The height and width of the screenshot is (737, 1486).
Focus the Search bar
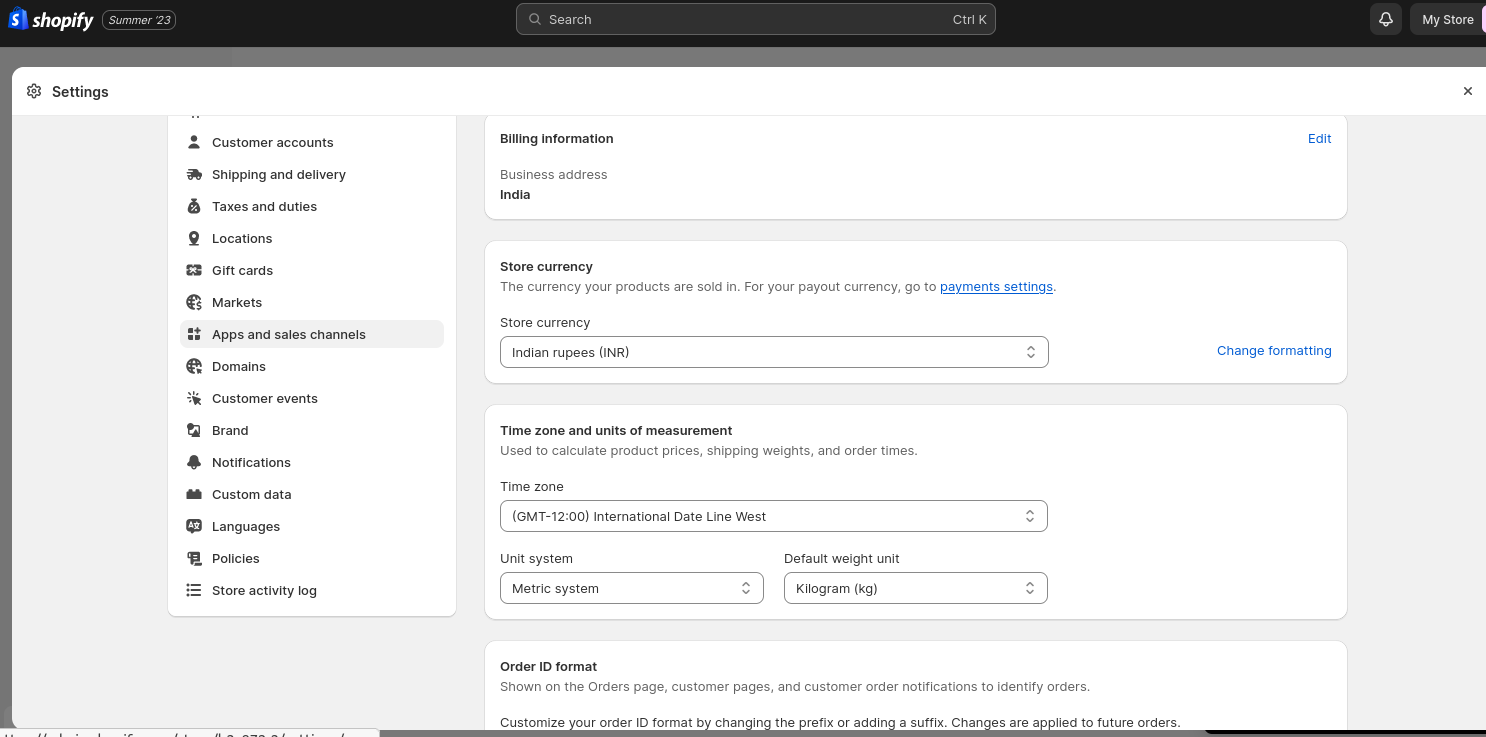pyautogui.click(x=756, y=19)
